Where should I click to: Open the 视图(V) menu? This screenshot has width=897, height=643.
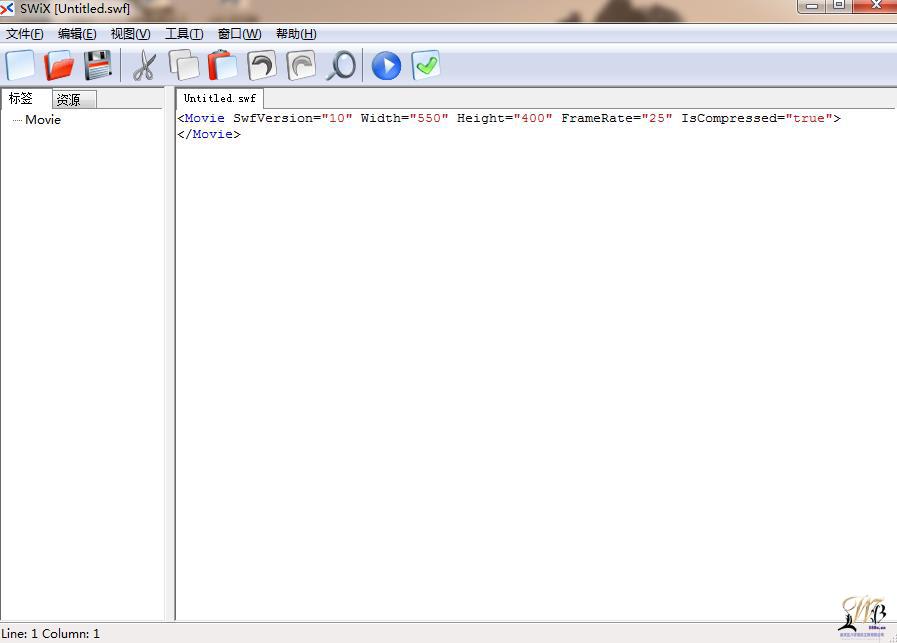tap(130, 34)
